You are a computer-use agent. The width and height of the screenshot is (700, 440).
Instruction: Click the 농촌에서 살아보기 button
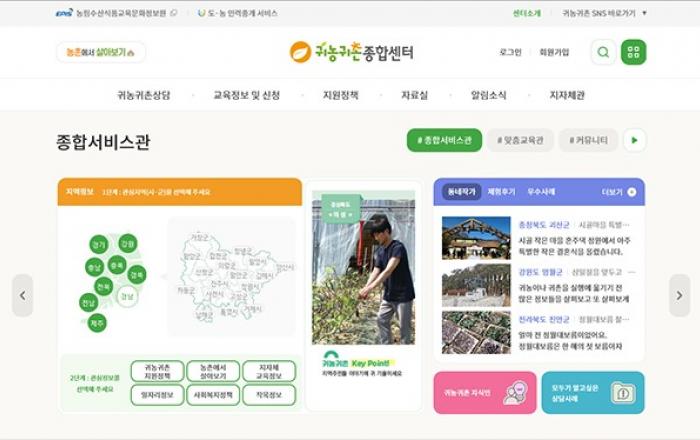pos(100,52)
